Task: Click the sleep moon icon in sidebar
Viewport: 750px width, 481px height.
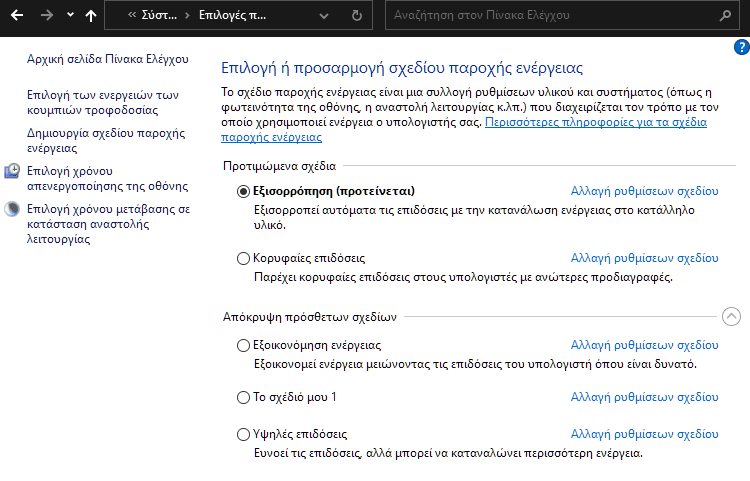Action: tap(12, 209)
